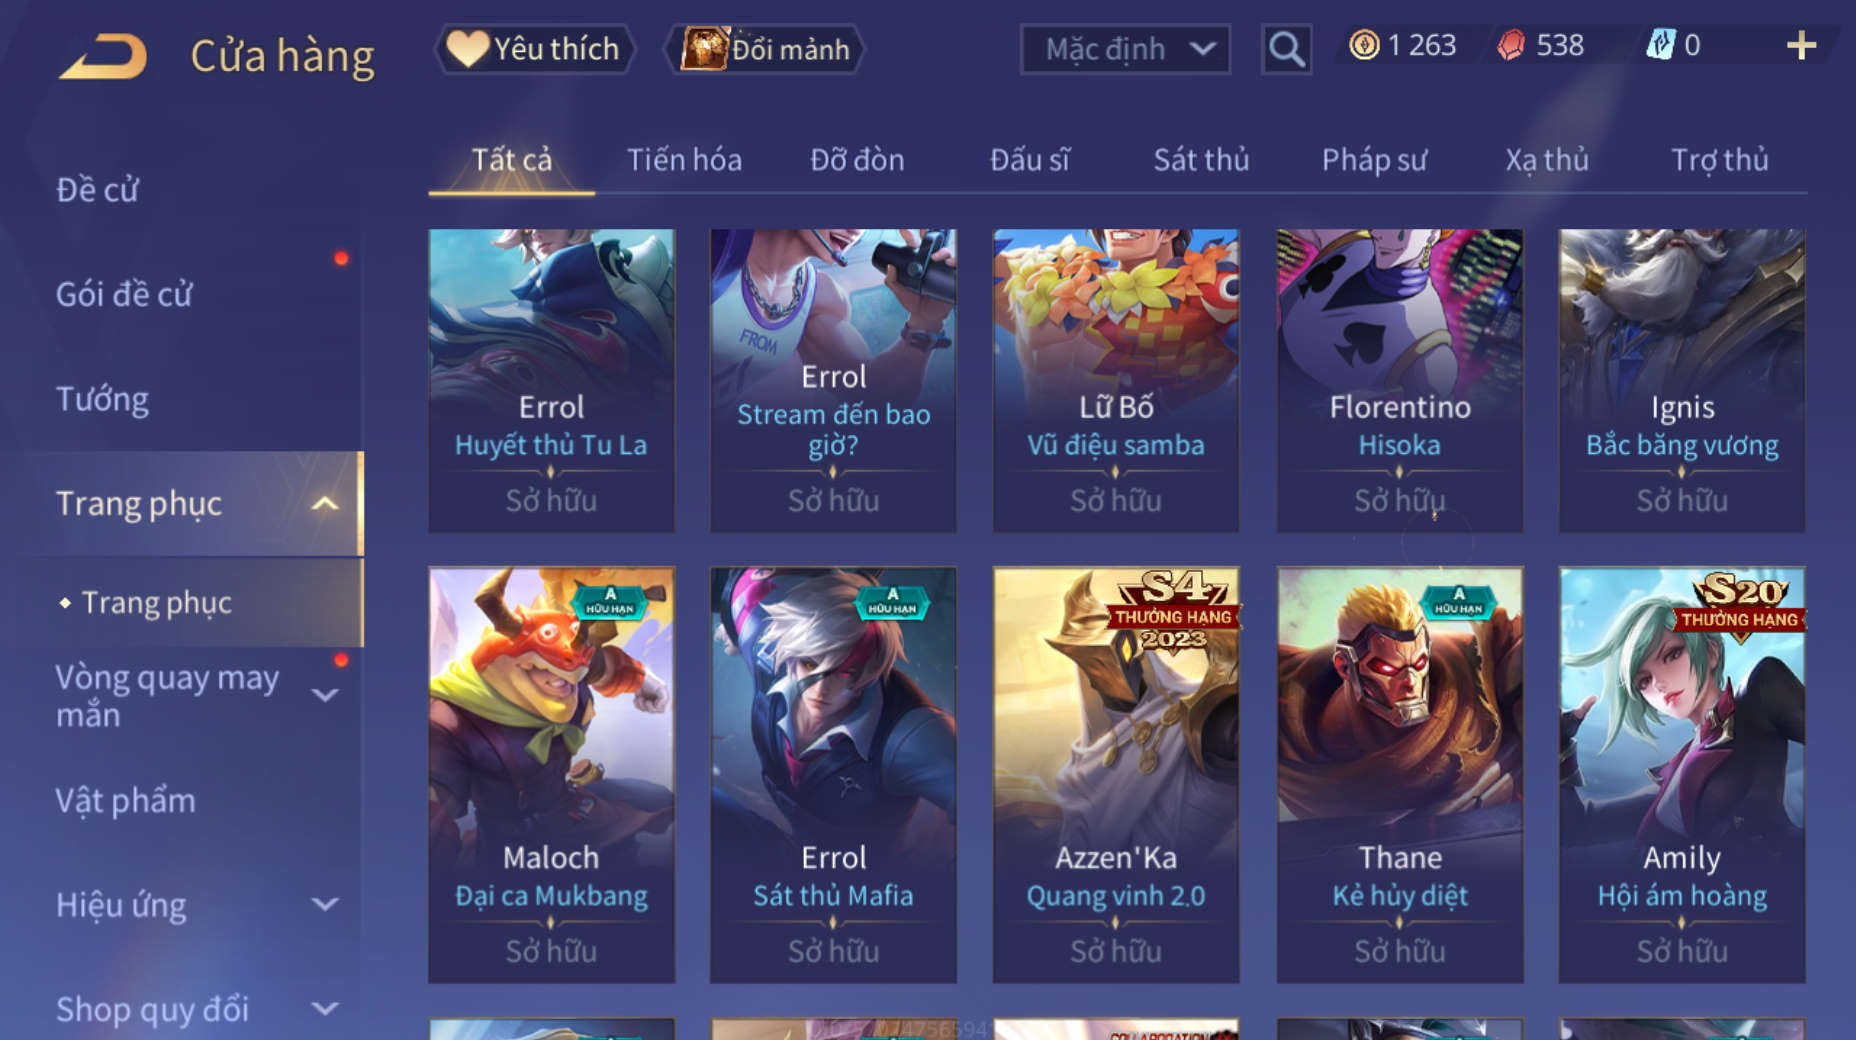Click the red ruby currency icon
This screenshot has width=1856, height=1040.
click(1511, 45)
